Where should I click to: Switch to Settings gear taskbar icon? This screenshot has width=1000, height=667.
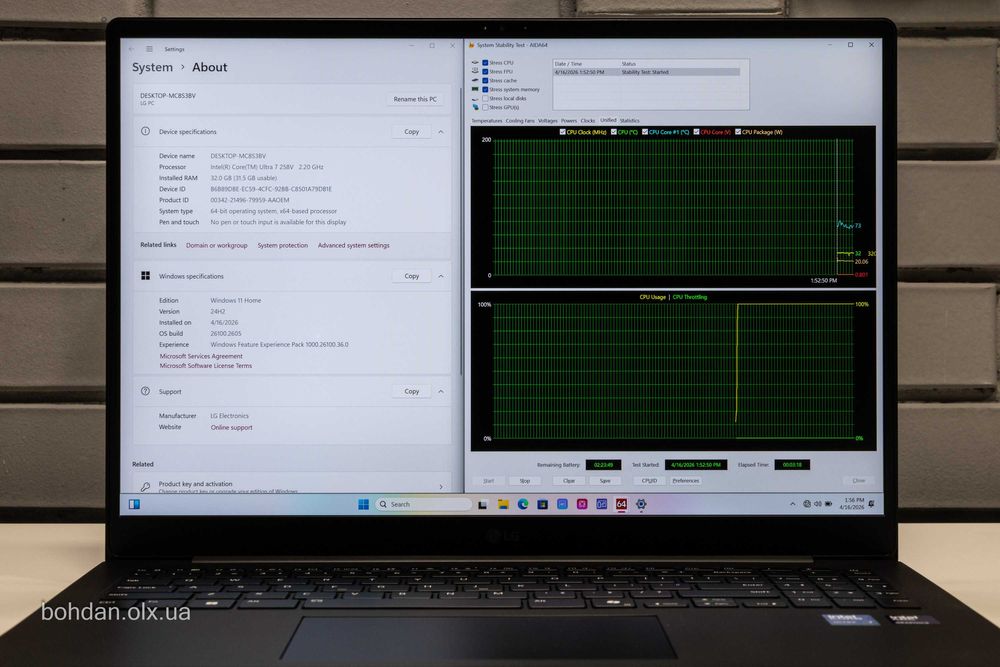click(641, 504)
